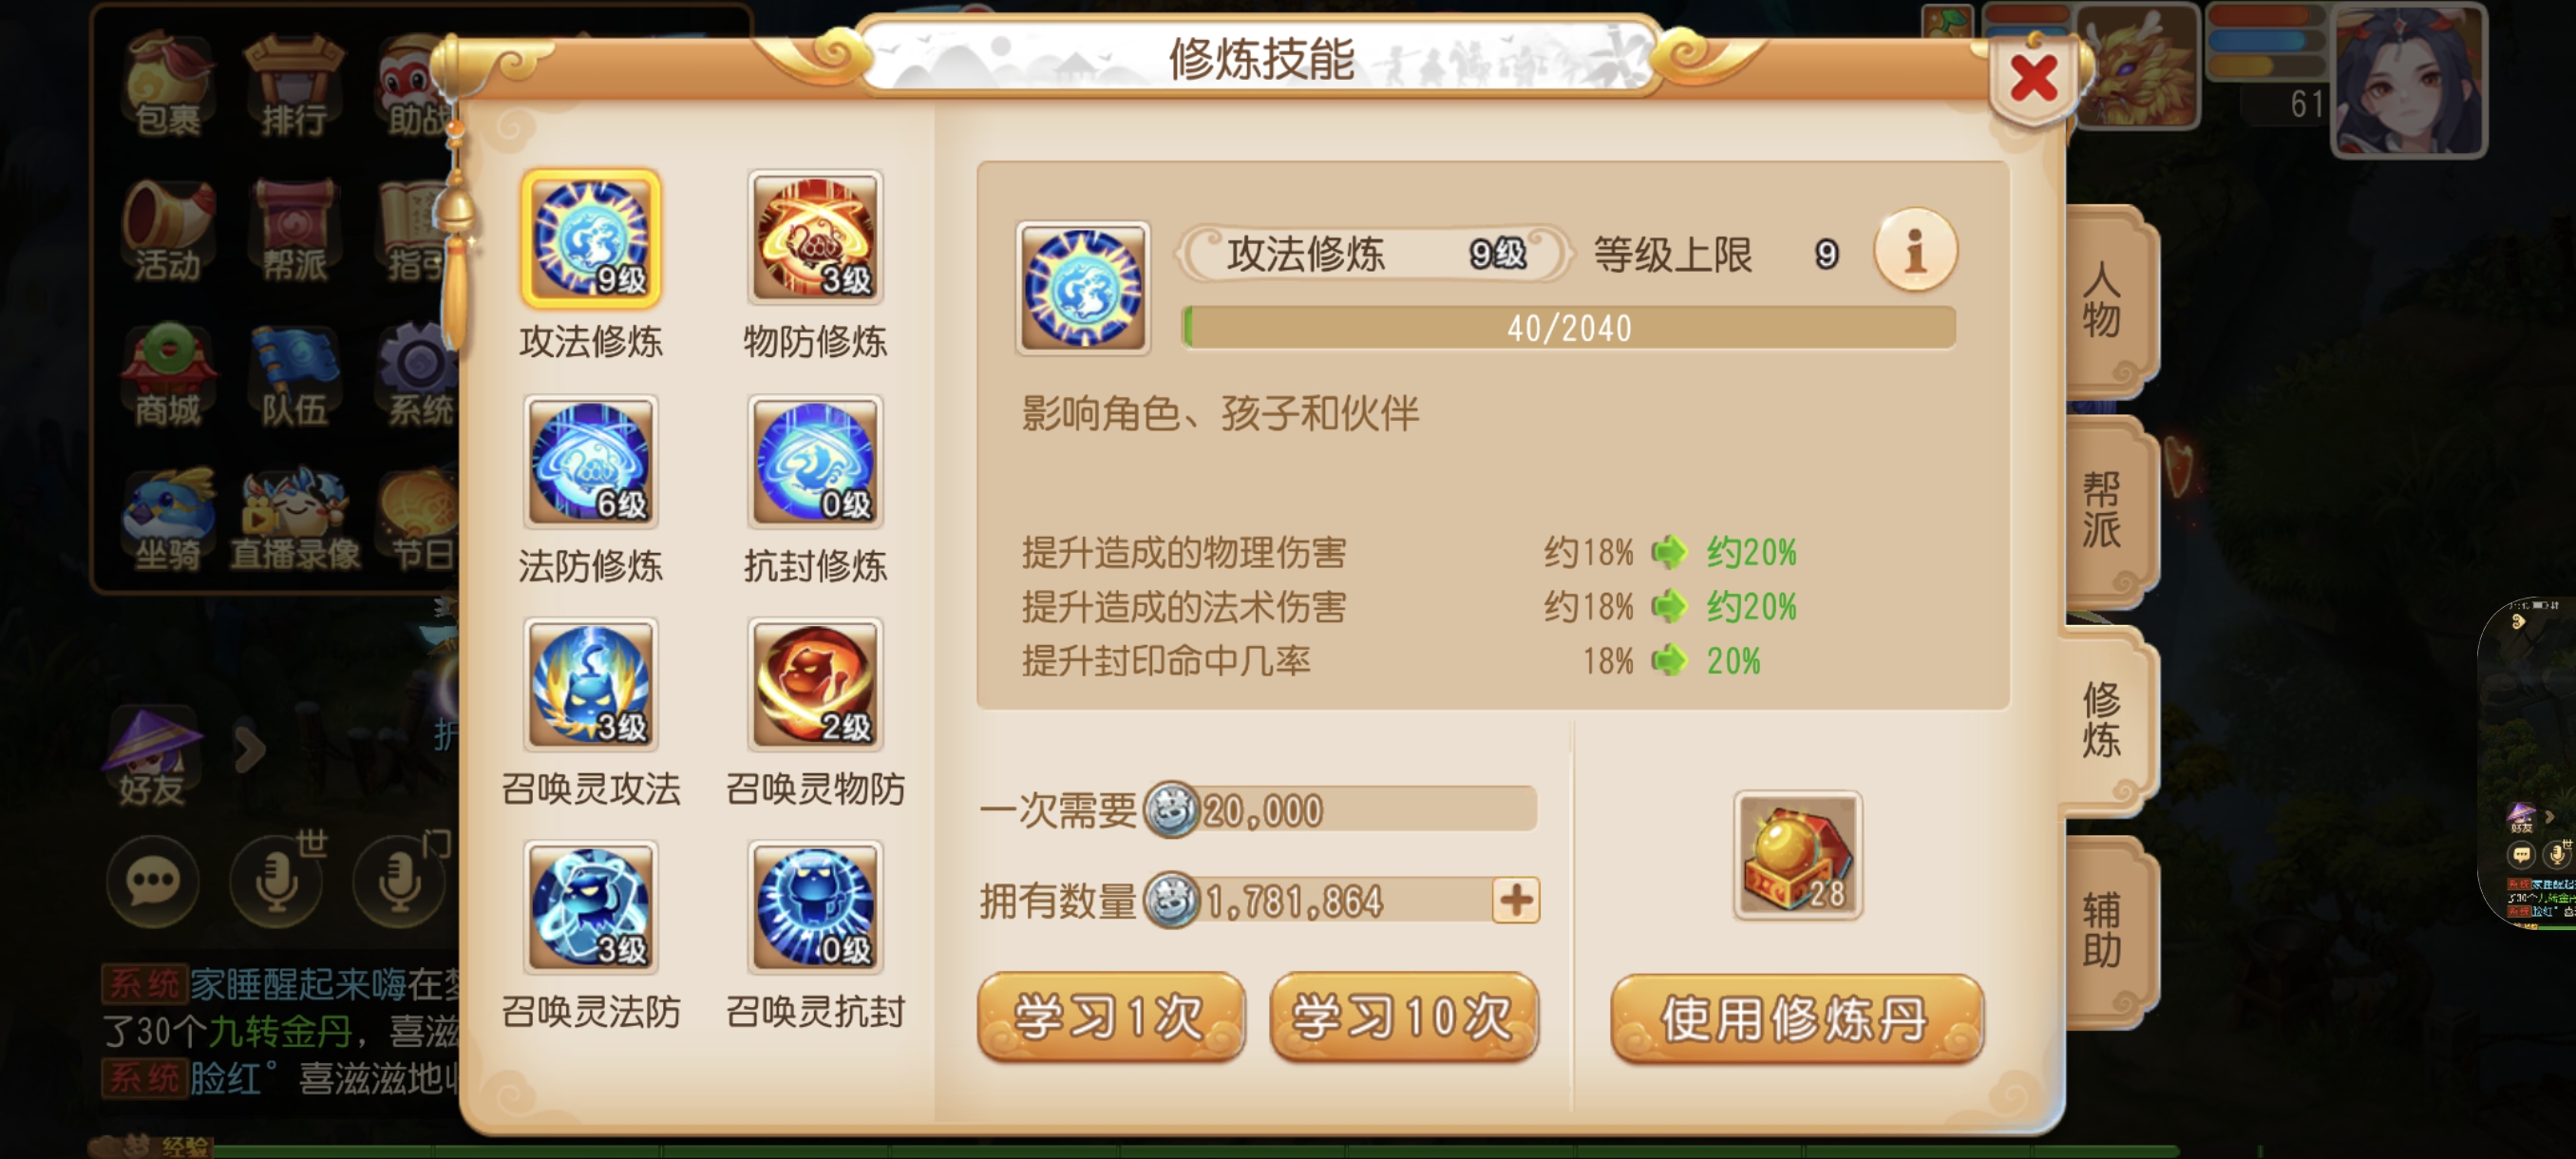
Task: Pick the 召唤灵物防 skill icon
Action: 815,685
